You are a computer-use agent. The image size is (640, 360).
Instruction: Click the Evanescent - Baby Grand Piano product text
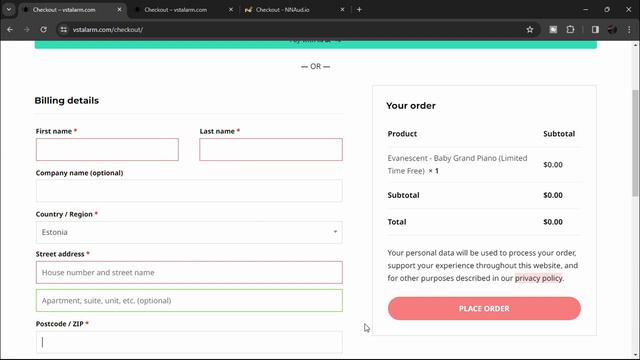tap(457, 164)
